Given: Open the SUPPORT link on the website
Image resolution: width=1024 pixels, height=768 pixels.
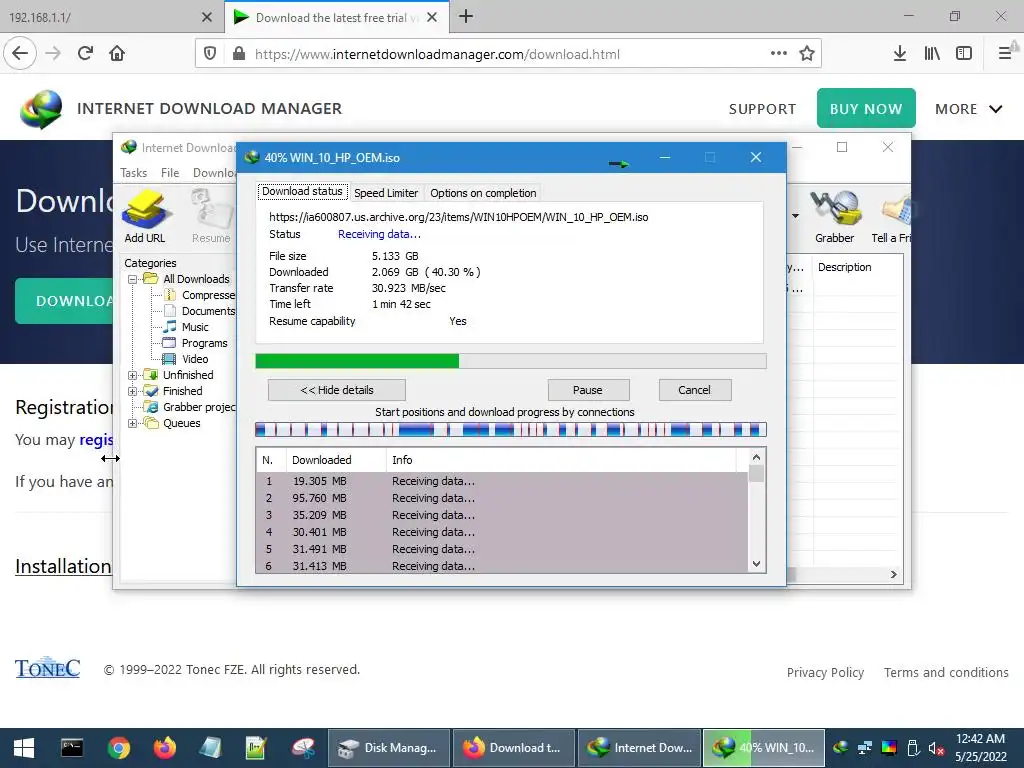Looking at the screenshot, I should (x=762, y=109).
